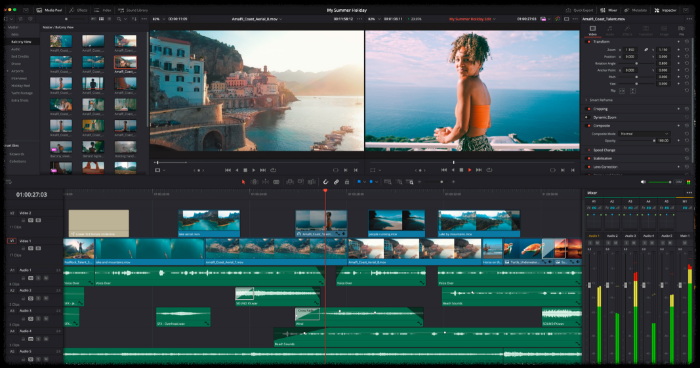700x368 pixels.
Task: Click the Flip horizontal icon
Action: pos(622,91)
